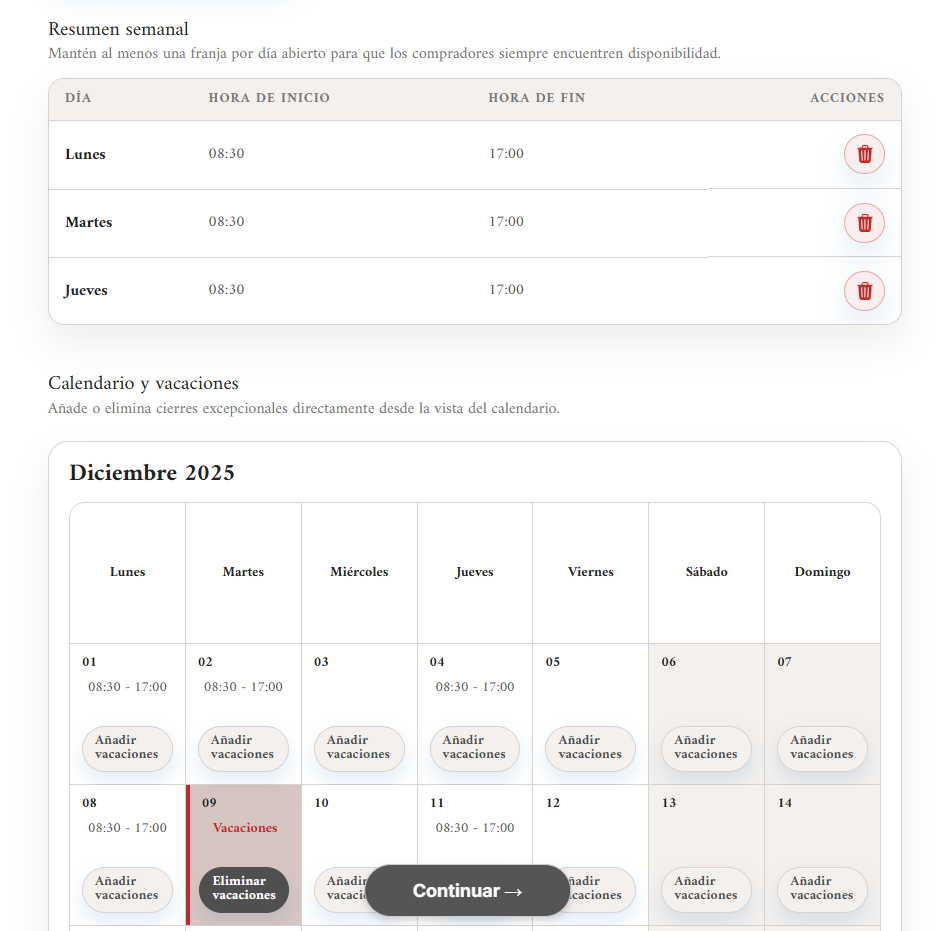Image resolution: width=938 pixels, height=931 pixels.
Task: Click the Jueves row label in summary table
Action: [86, 291]
